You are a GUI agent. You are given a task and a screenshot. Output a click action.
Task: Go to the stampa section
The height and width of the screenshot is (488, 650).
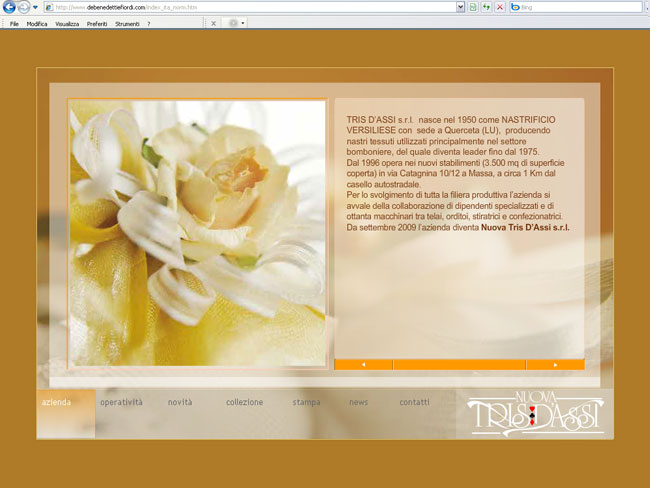(x=306, y=402)
